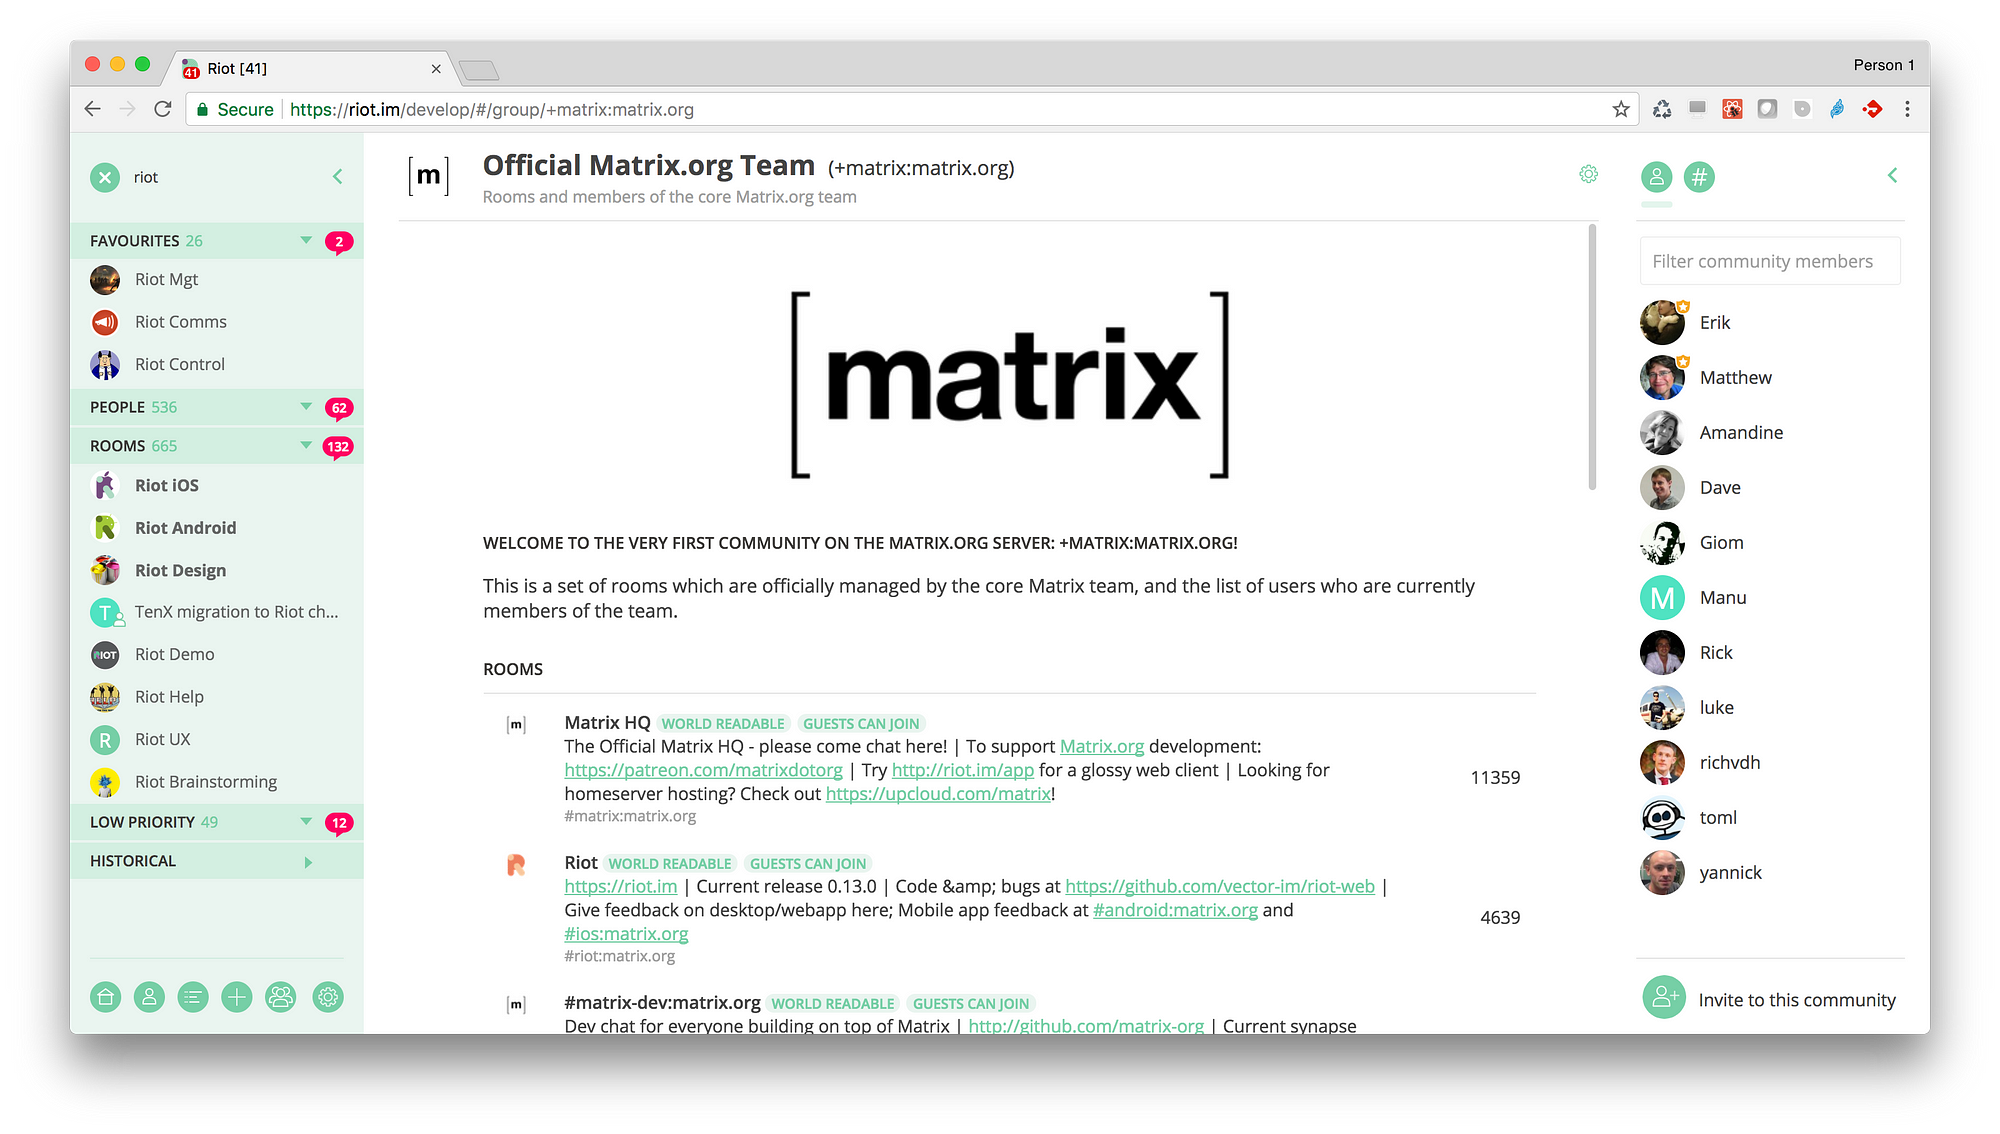This screenshot has width=2000, height=1134.
Task: Click the Filter community members input field
Action: [1771, 261]
